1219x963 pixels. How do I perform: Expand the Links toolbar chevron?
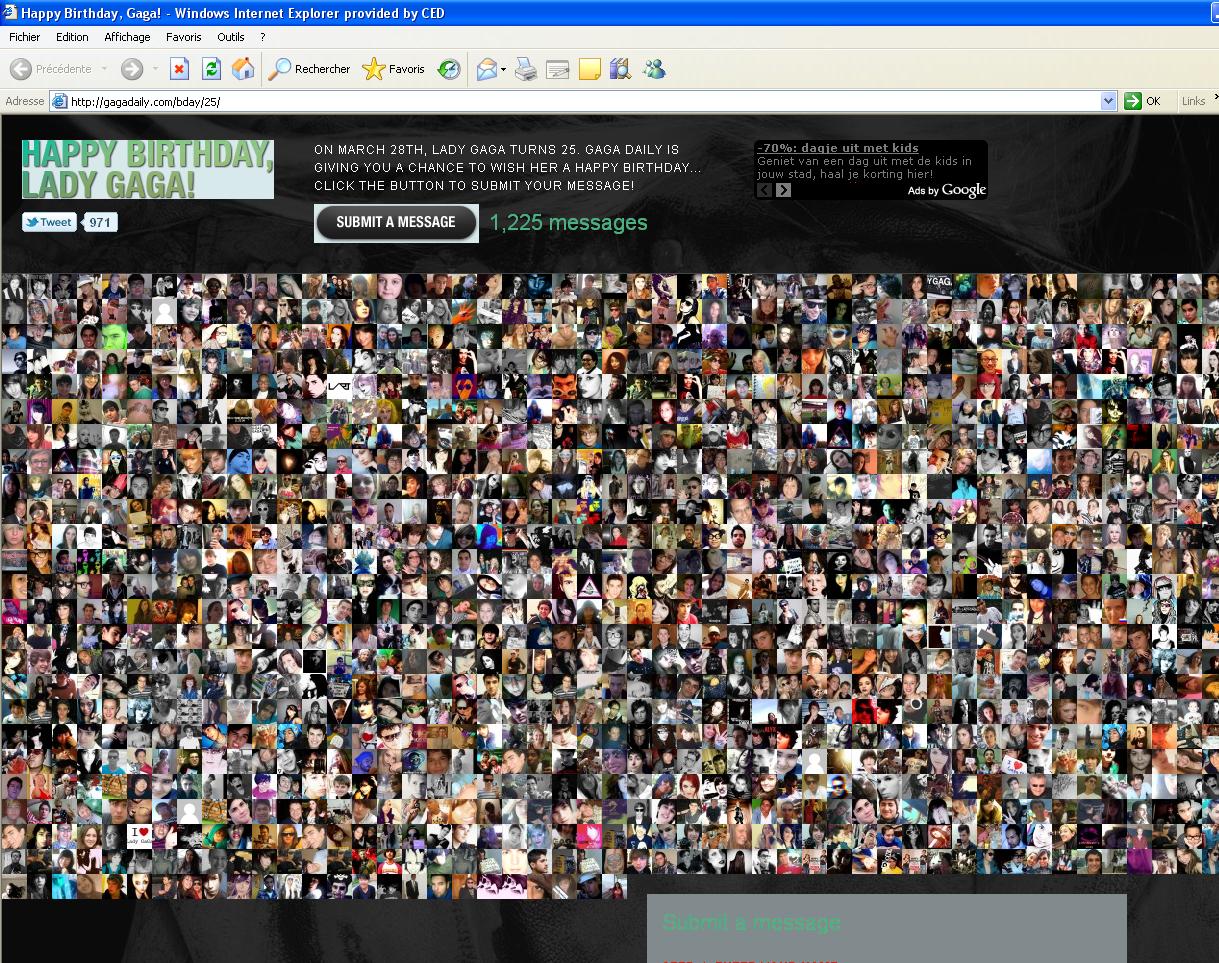(x=1215, y=97)
